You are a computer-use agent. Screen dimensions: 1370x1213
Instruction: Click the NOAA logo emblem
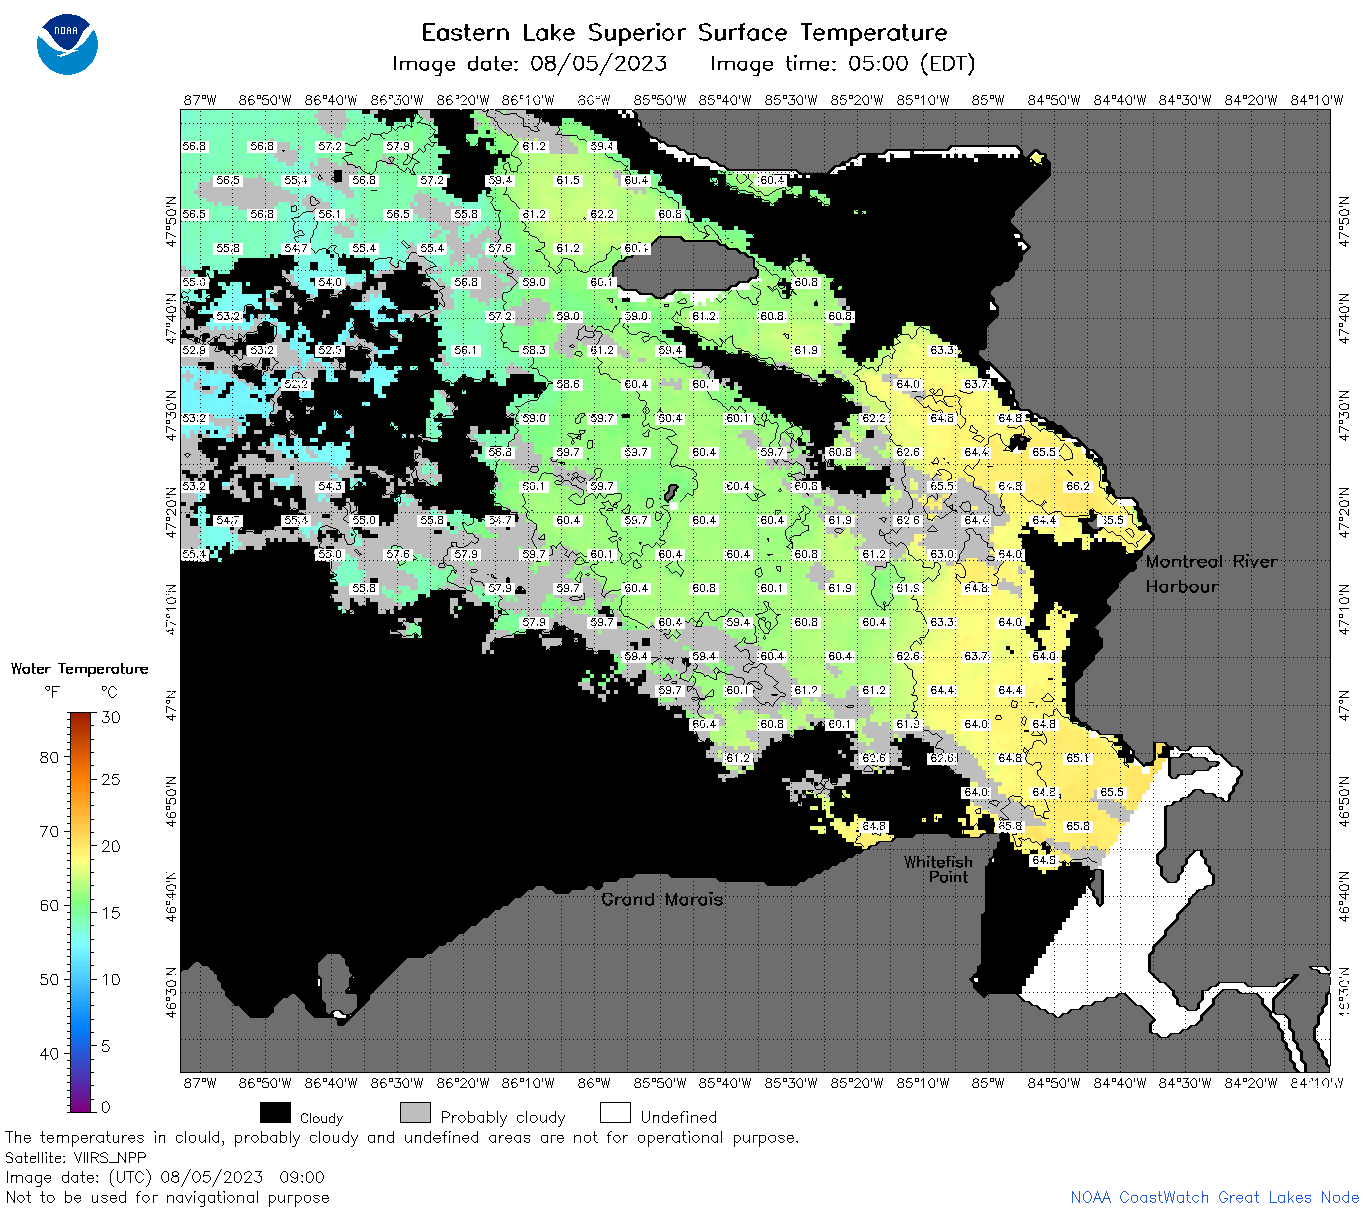(67, 45)
